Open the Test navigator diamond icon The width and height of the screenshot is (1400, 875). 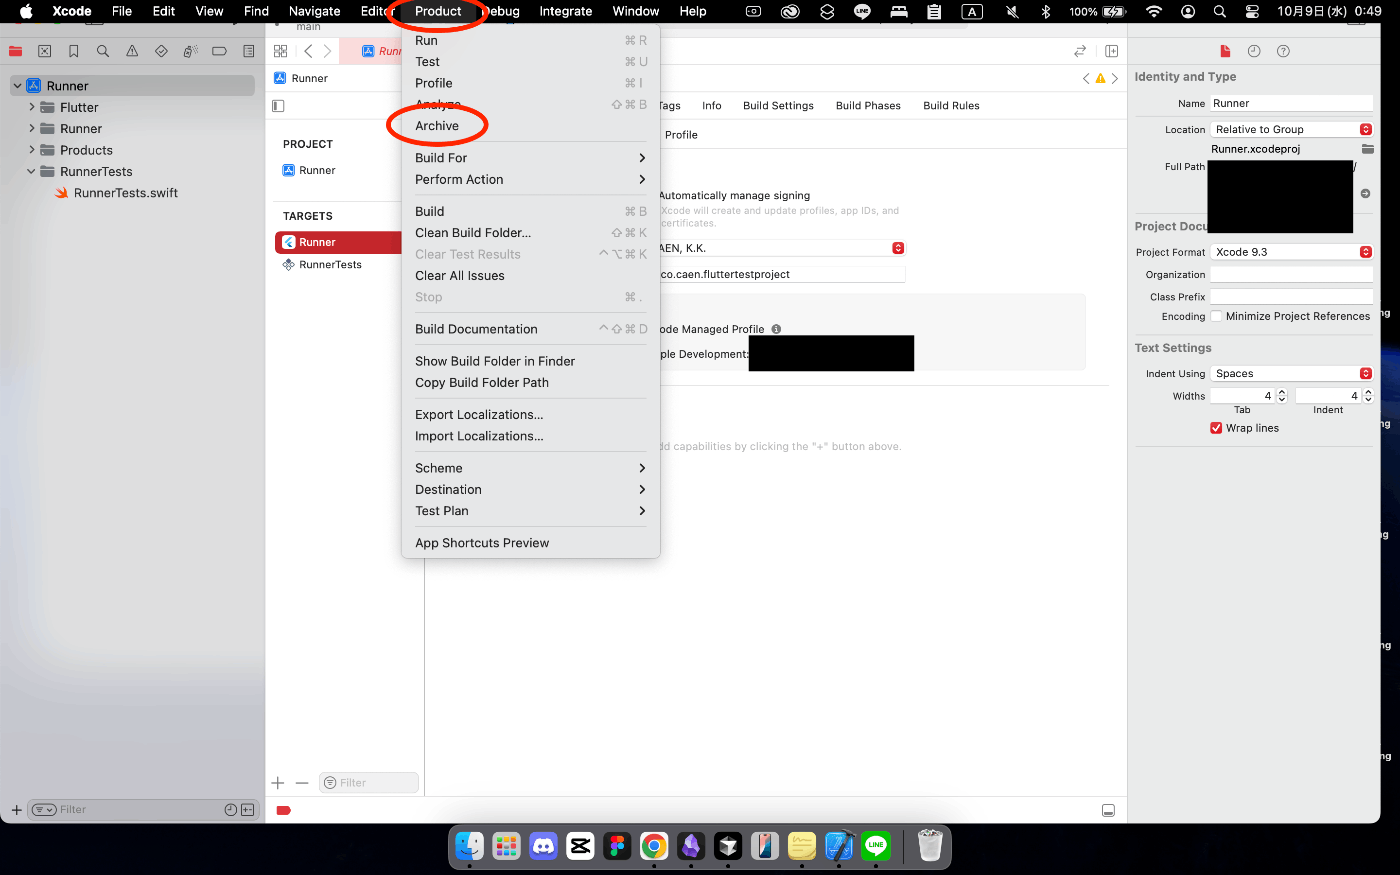click(x=161, y=51)
